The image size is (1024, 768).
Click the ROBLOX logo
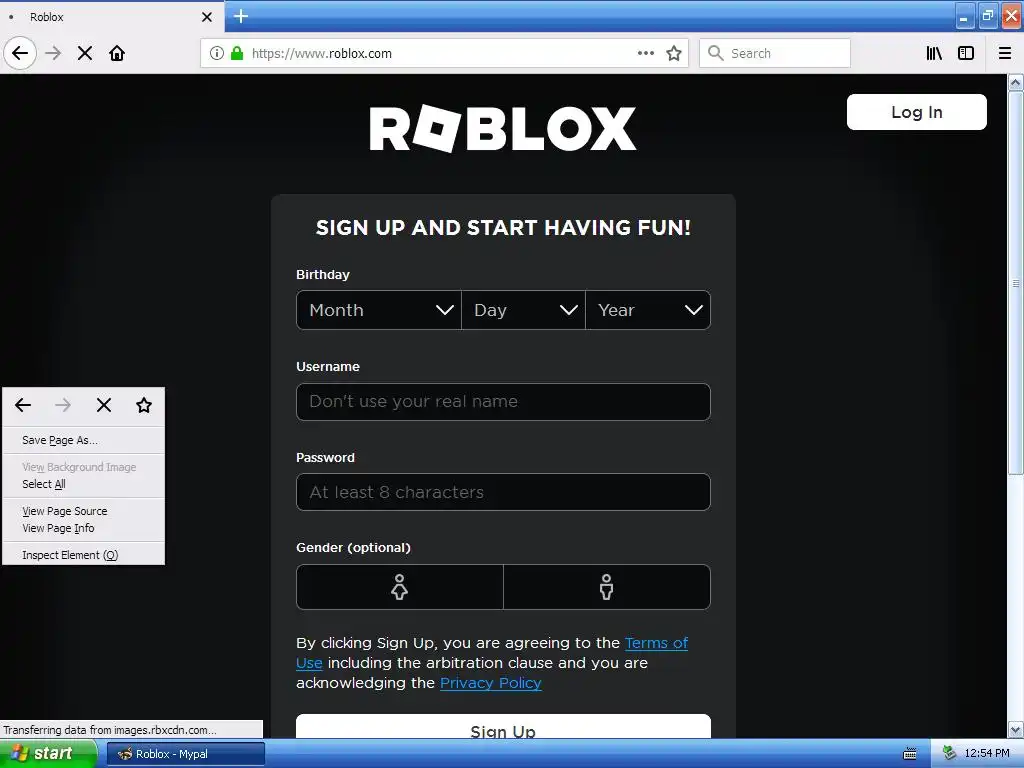pos(503,128)
